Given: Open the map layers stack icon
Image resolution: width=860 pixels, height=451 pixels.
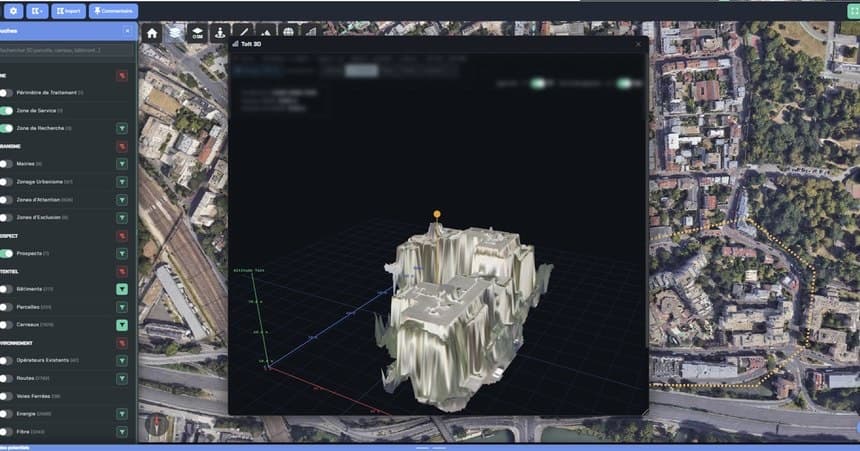Looking at the screenshot, I should tap(174, 33).
